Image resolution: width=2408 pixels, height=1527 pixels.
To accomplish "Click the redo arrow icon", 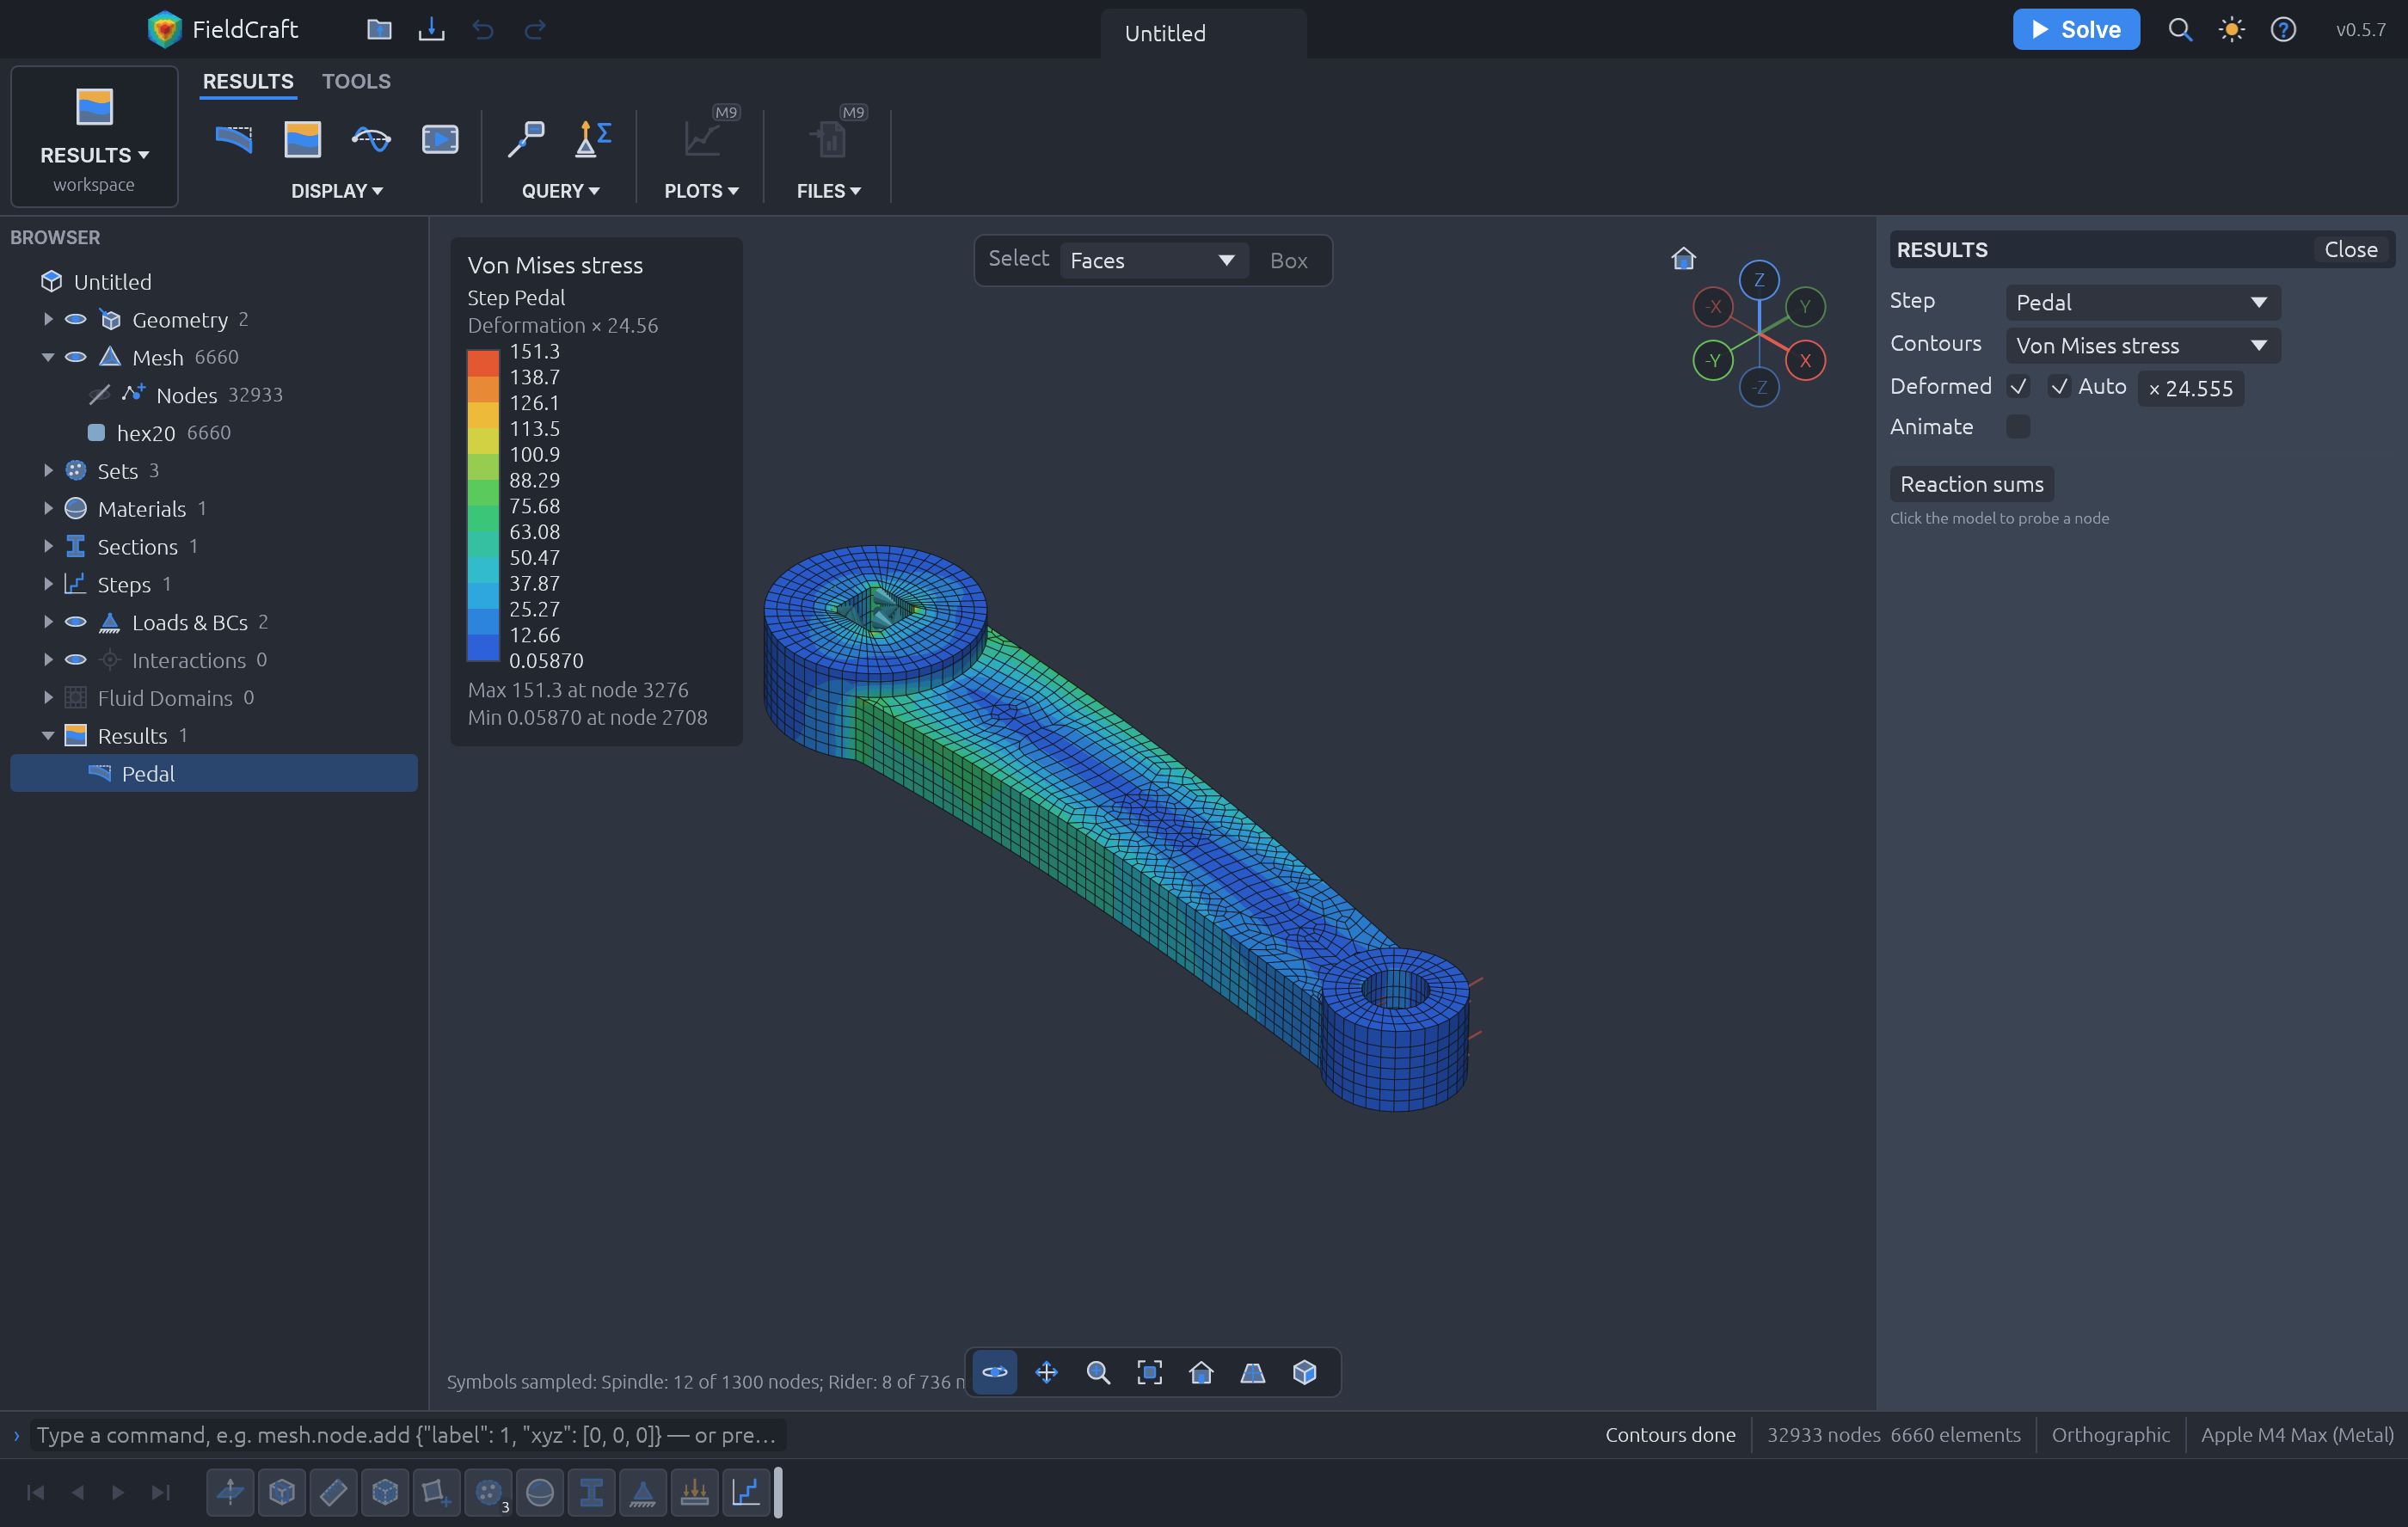I will [535, 29].
